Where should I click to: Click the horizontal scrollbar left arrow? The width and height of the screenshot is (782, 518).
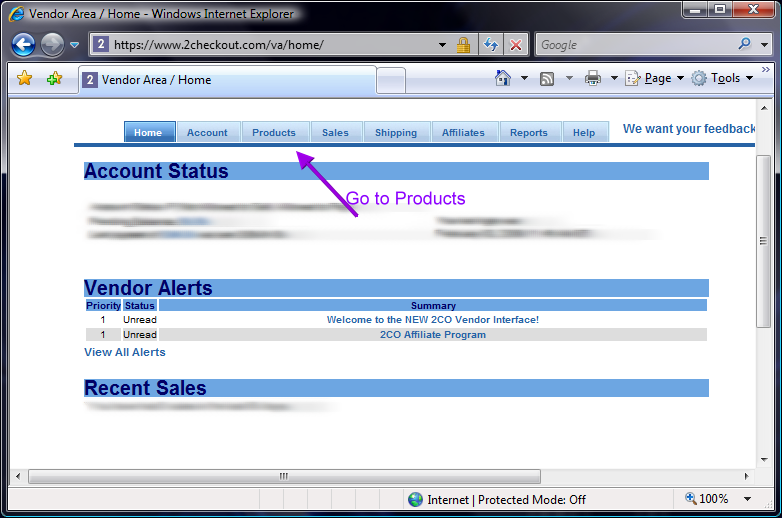[x=18, y=476]
